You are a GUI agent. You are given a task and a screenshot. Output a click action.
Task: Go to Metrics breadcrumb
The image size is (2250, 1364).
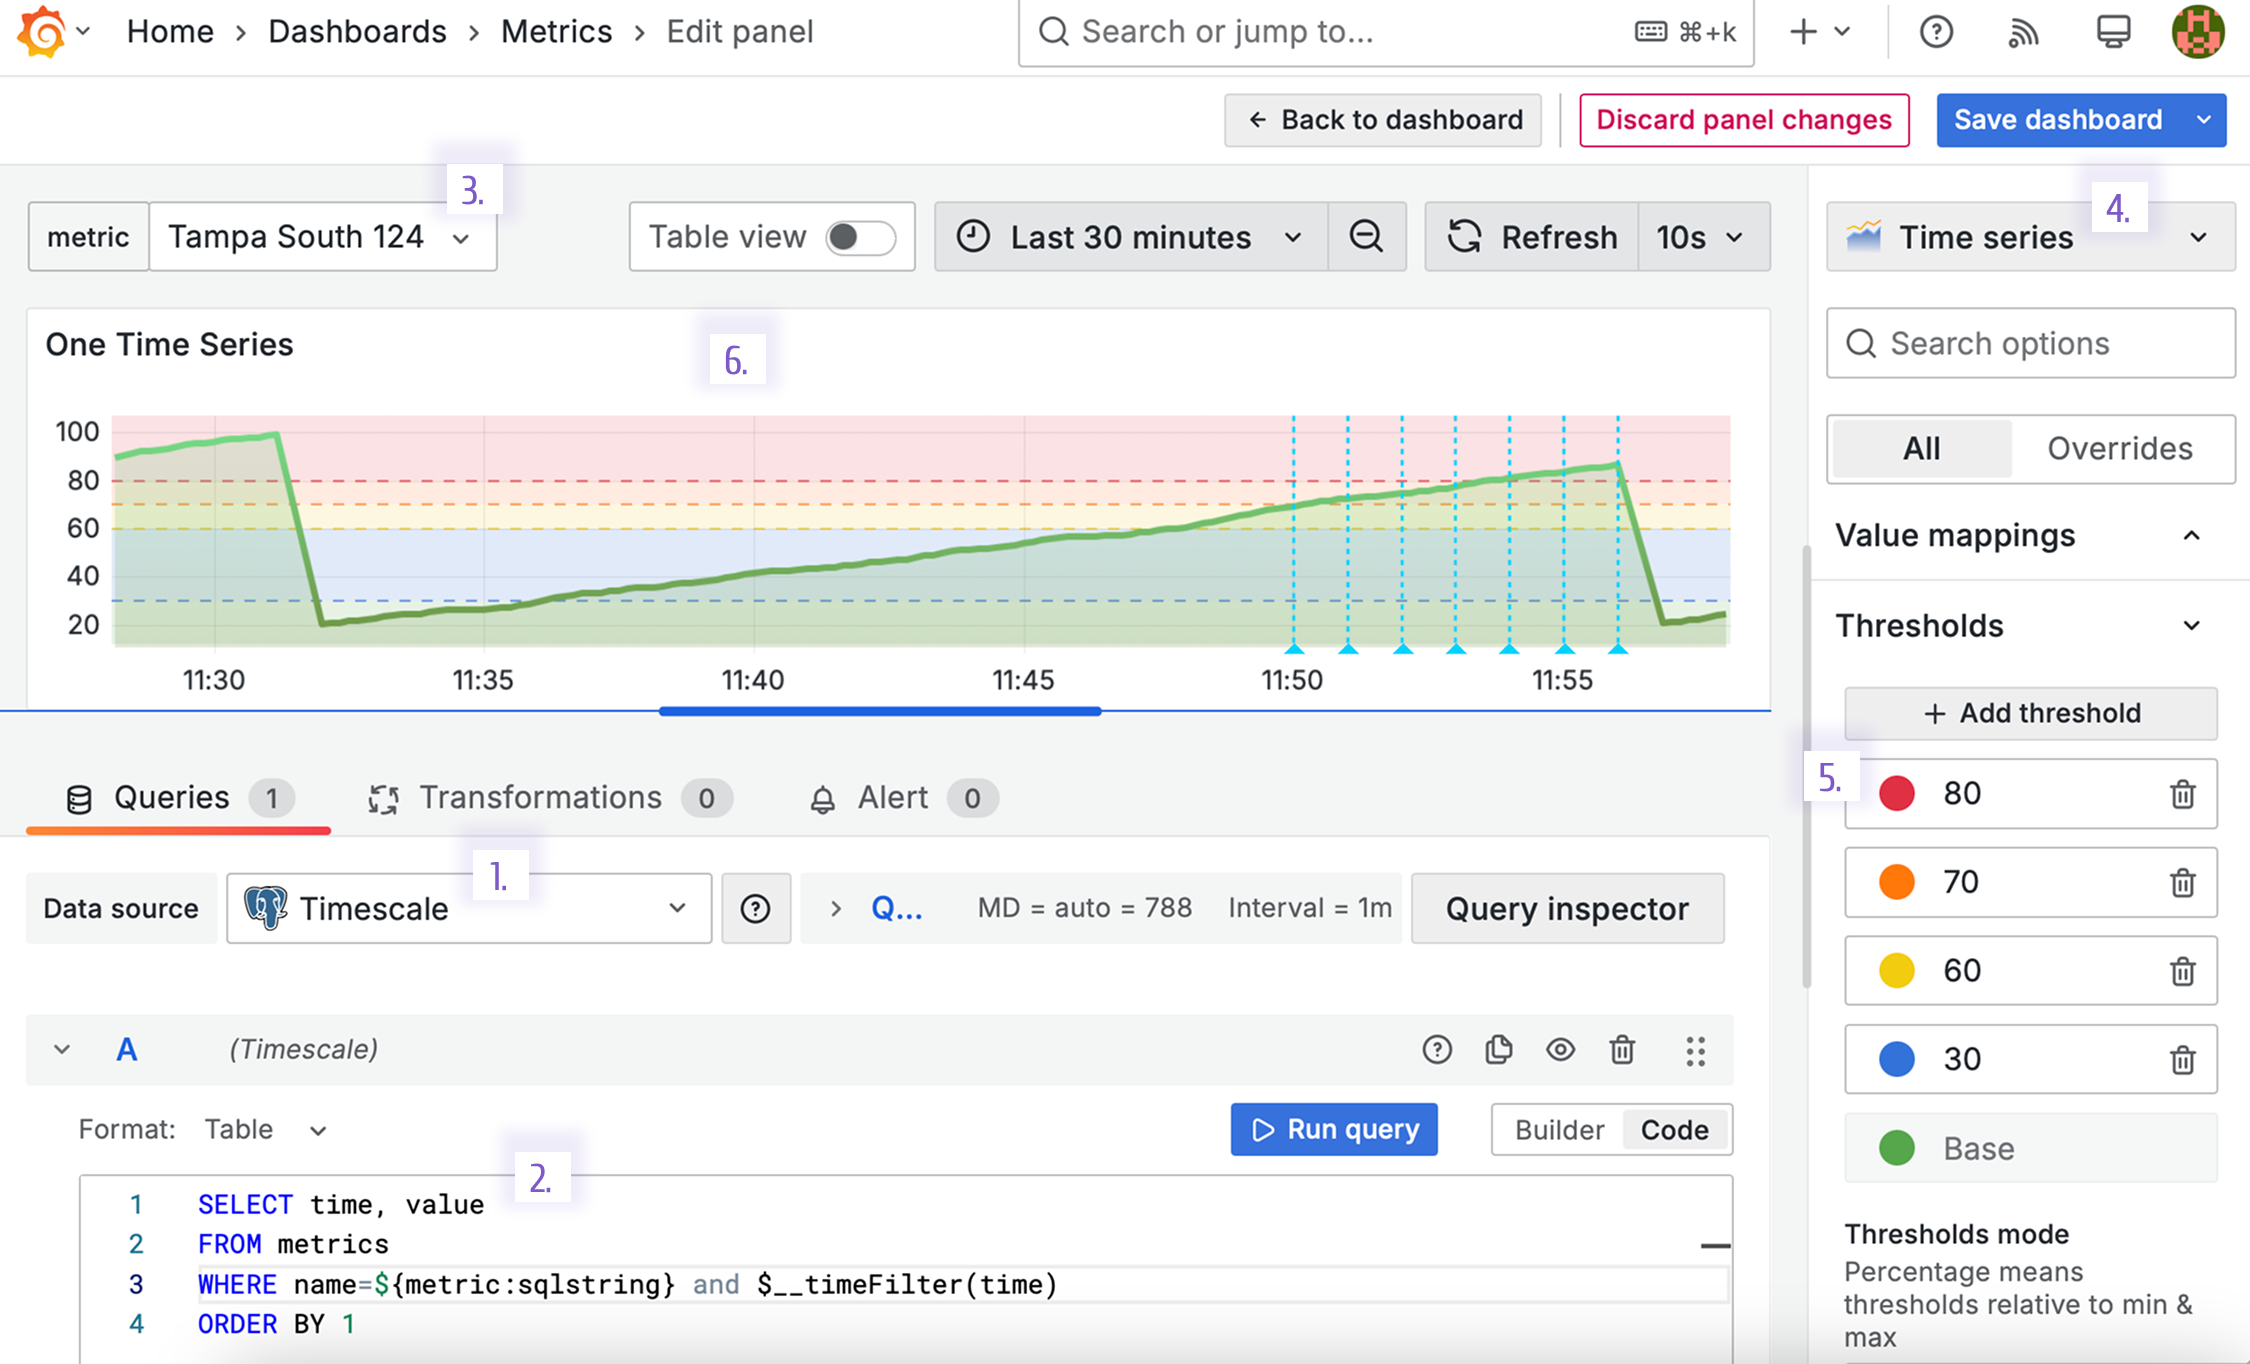click(556, 32)
